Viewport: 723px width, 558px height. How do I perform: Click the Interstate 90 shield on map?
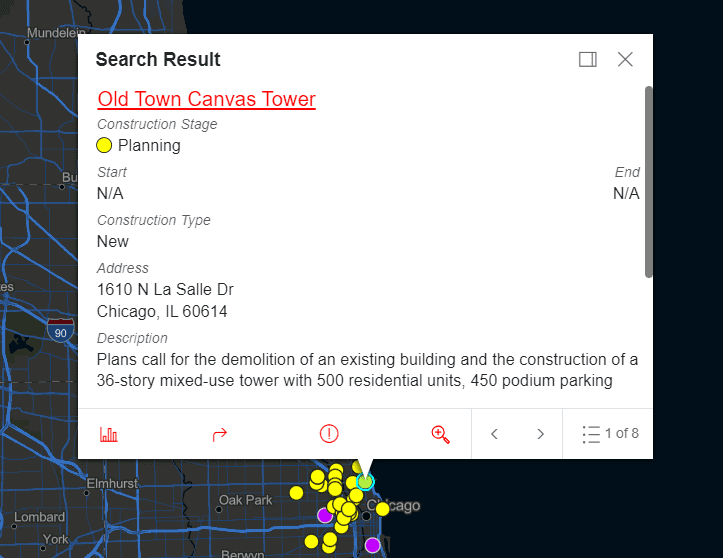[x=59, y=330]
